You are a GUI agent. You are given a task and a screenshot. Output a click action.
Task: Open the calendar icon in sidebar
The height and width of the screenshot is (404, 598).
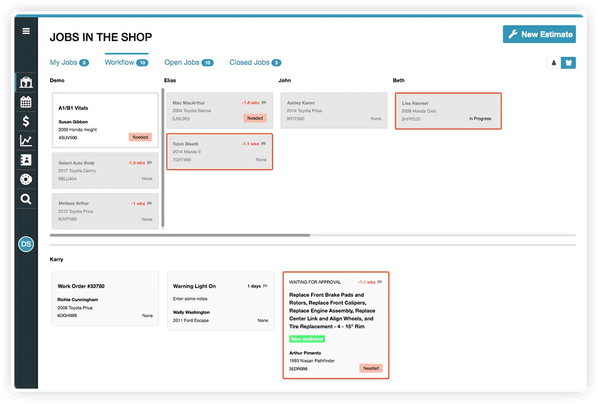tap(26, 102)
